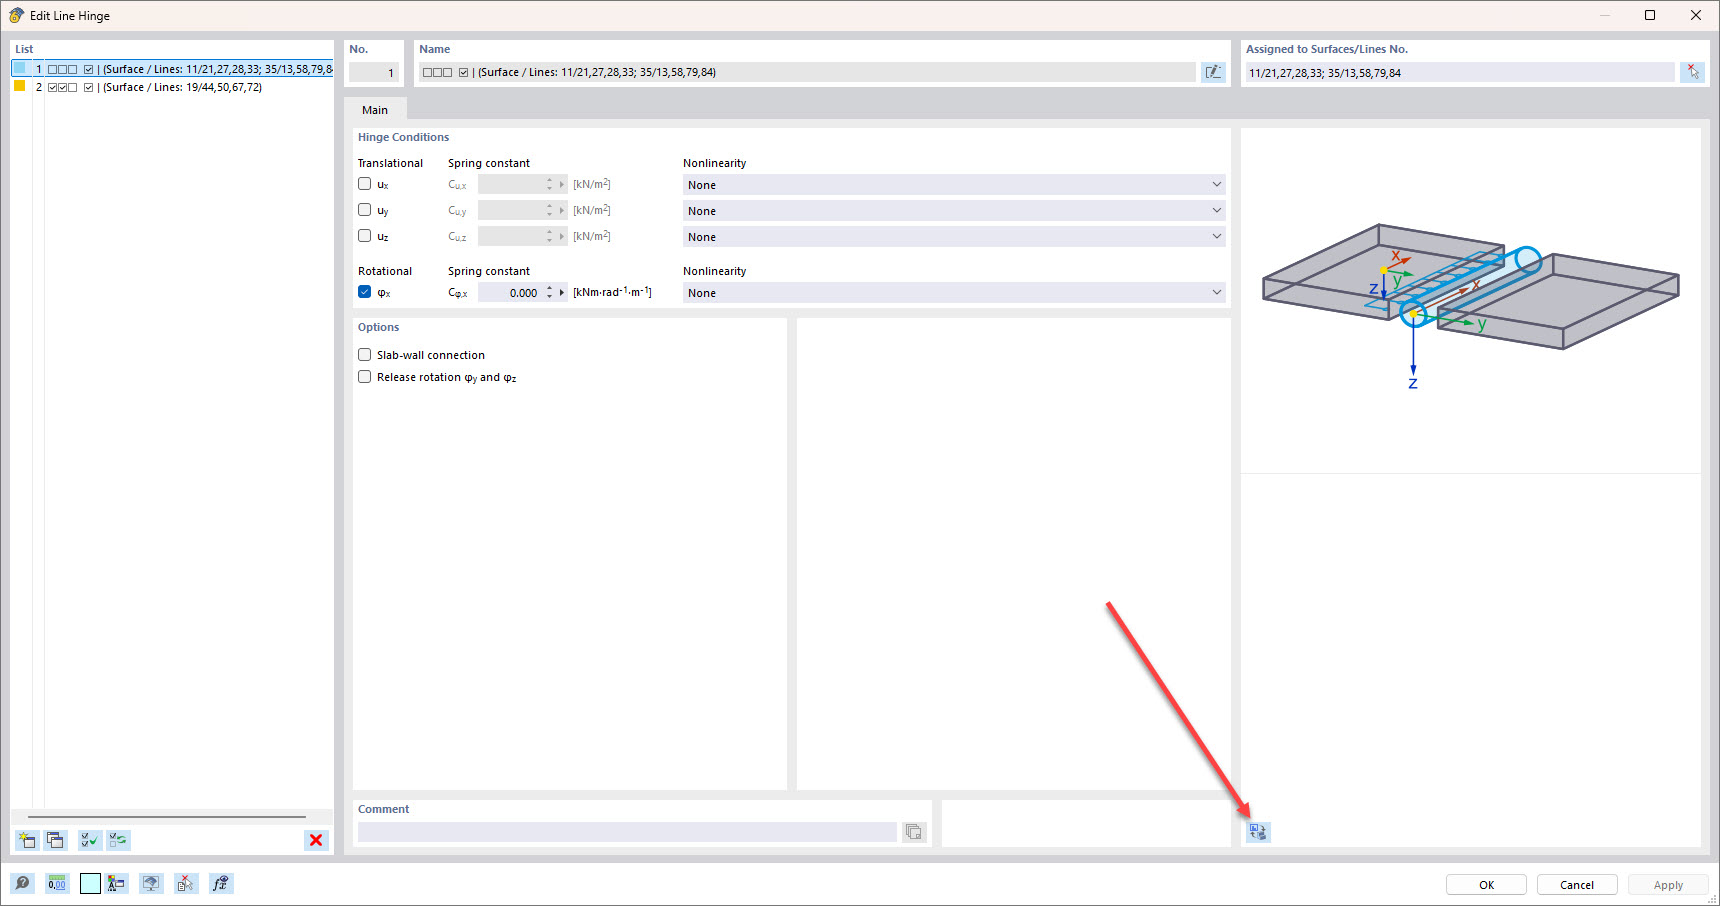Switch to the Main tab
Image resolution: width=1720 pixels, height=906 pixels.
[x=375, y=110]
